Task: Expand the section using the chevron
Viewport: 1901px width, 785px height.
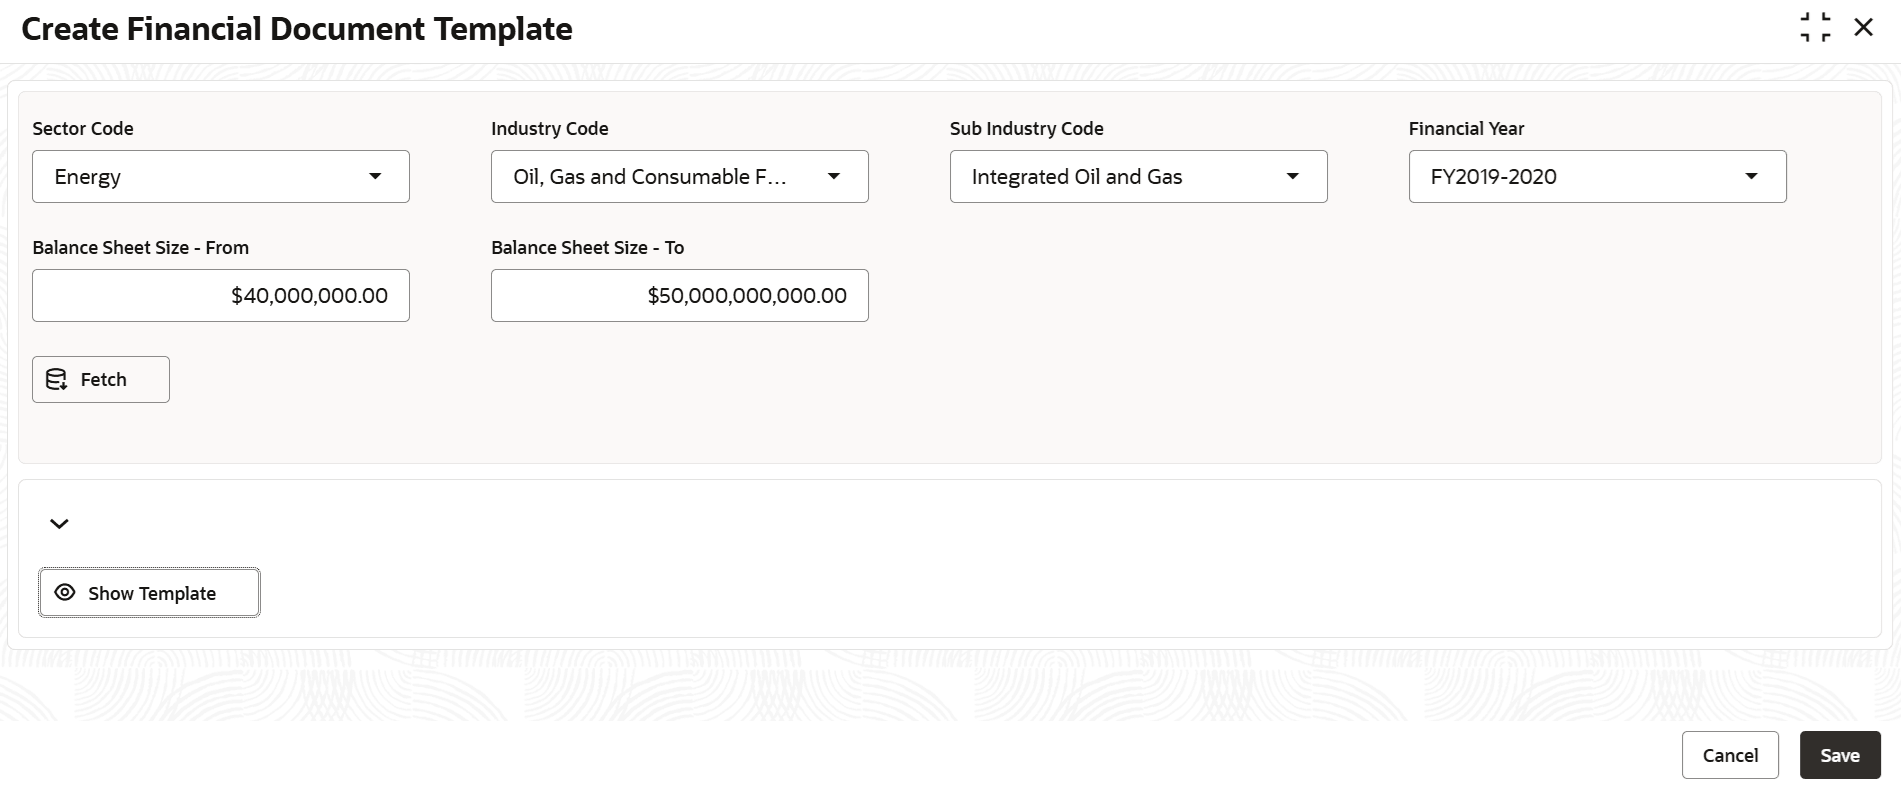Action: point(59,523)
